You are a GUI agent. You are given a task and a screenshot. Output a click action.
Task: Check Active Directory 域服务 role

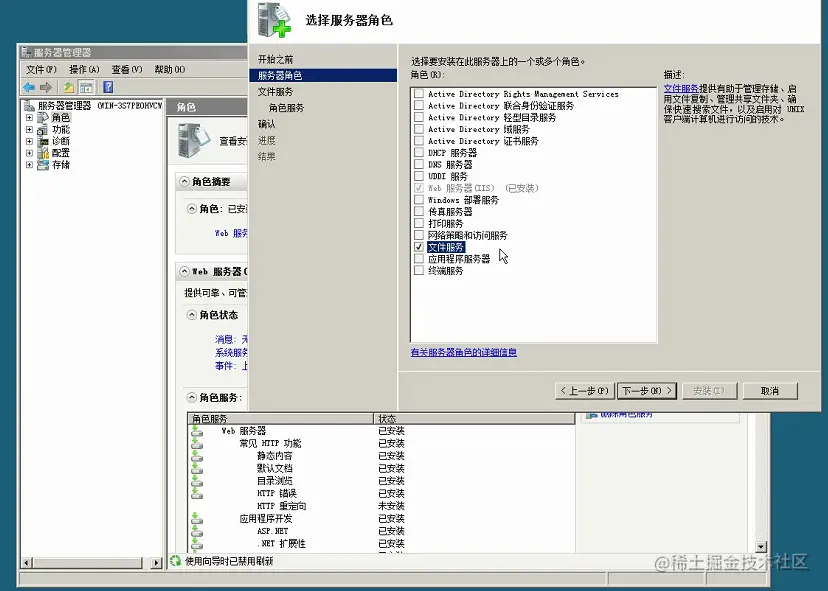[x=419, y=129]
